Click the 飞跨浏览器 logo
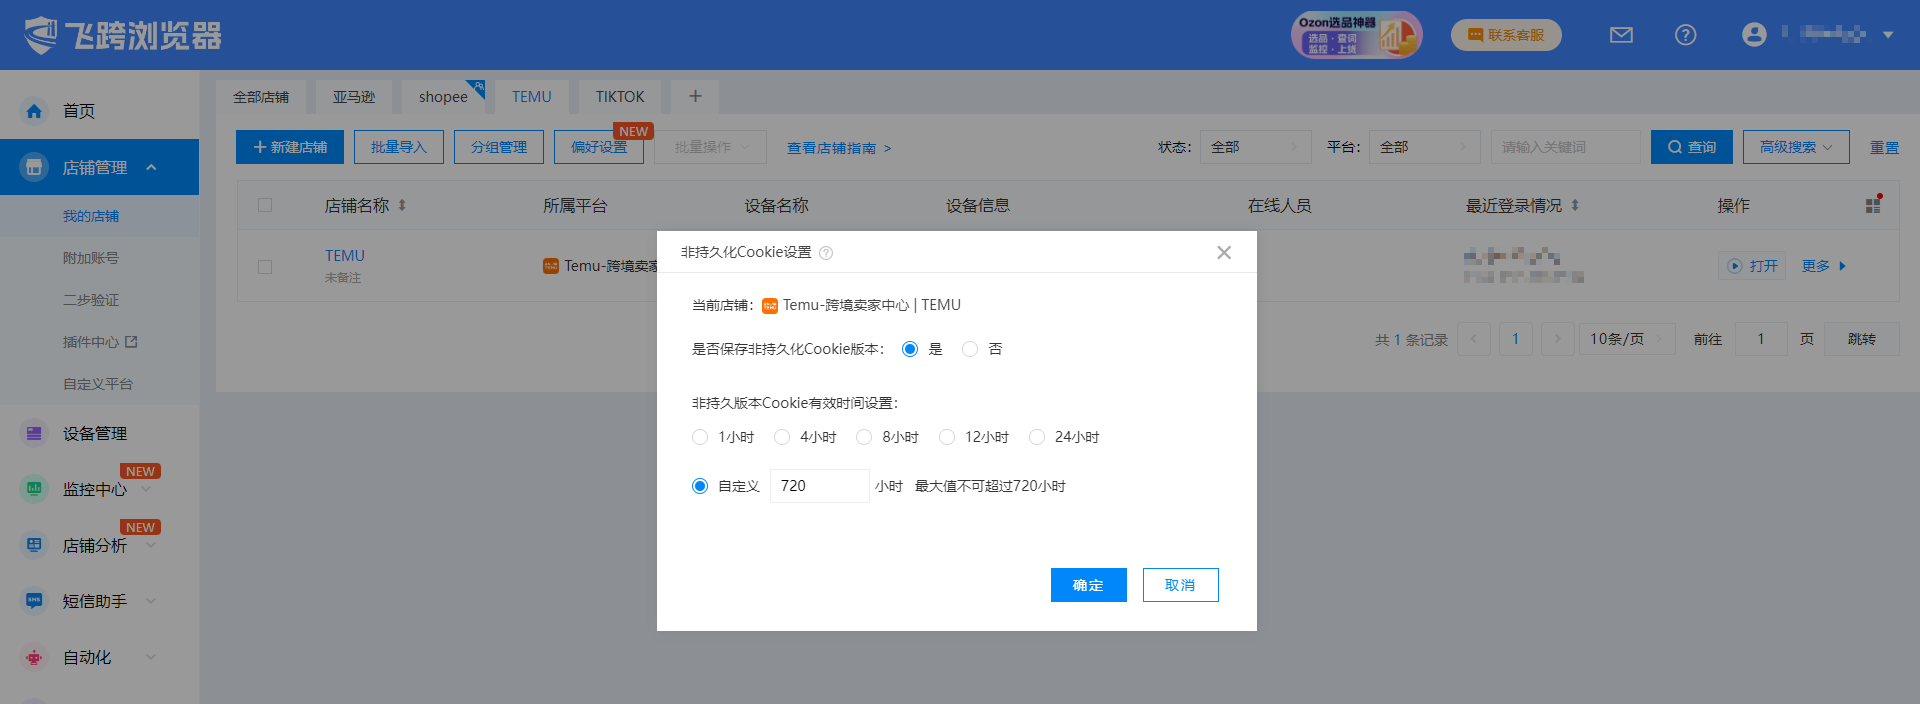Viewport: 1920px width, 704px height. tap(122, 35)
